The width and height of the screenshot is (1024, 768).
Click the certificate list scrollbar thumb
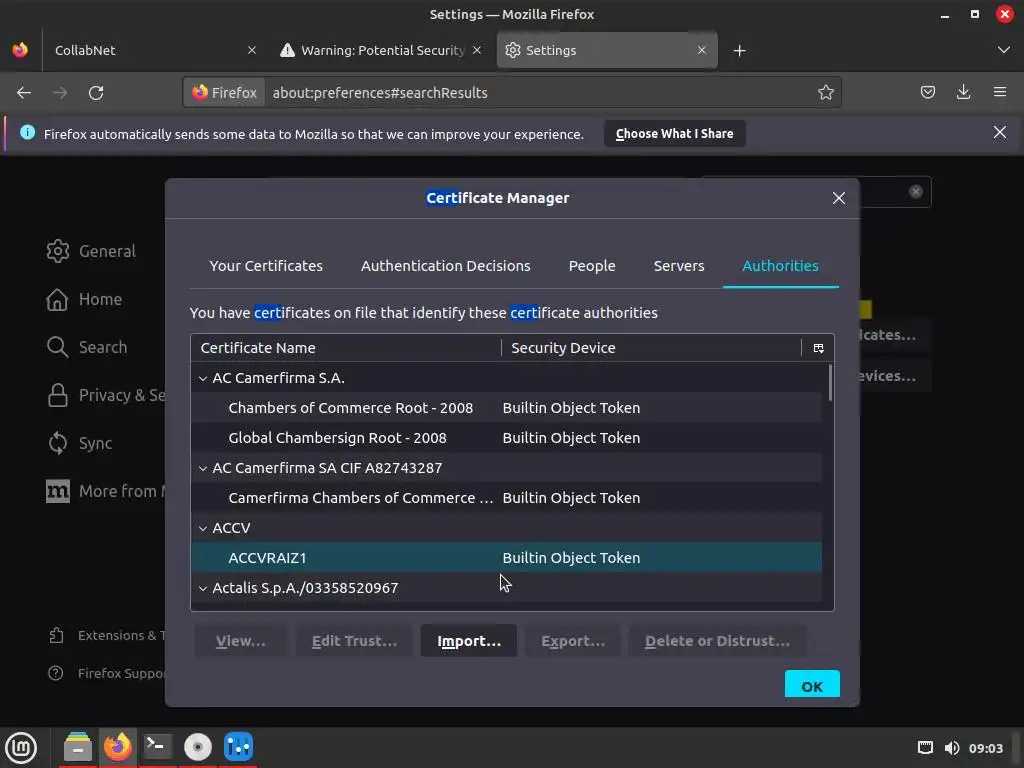point(830,383)
